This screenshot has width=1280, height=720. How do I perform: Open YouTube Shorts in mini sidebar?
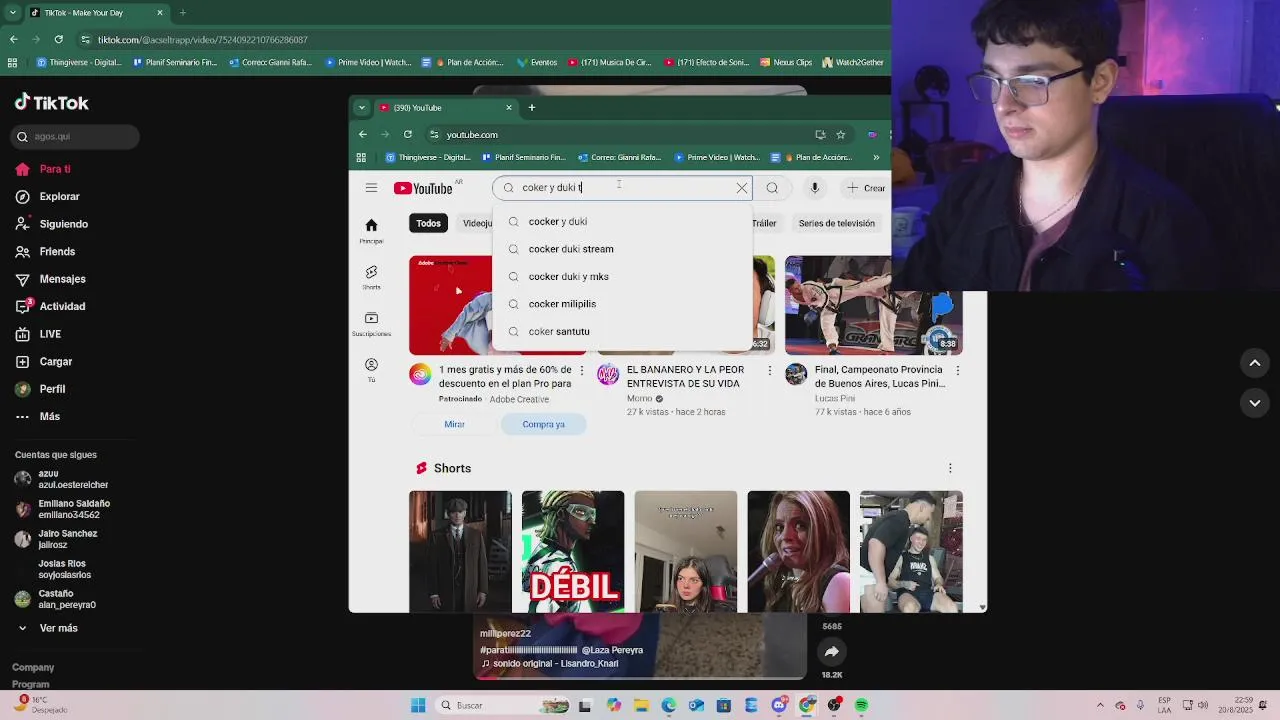coord(371,278)
